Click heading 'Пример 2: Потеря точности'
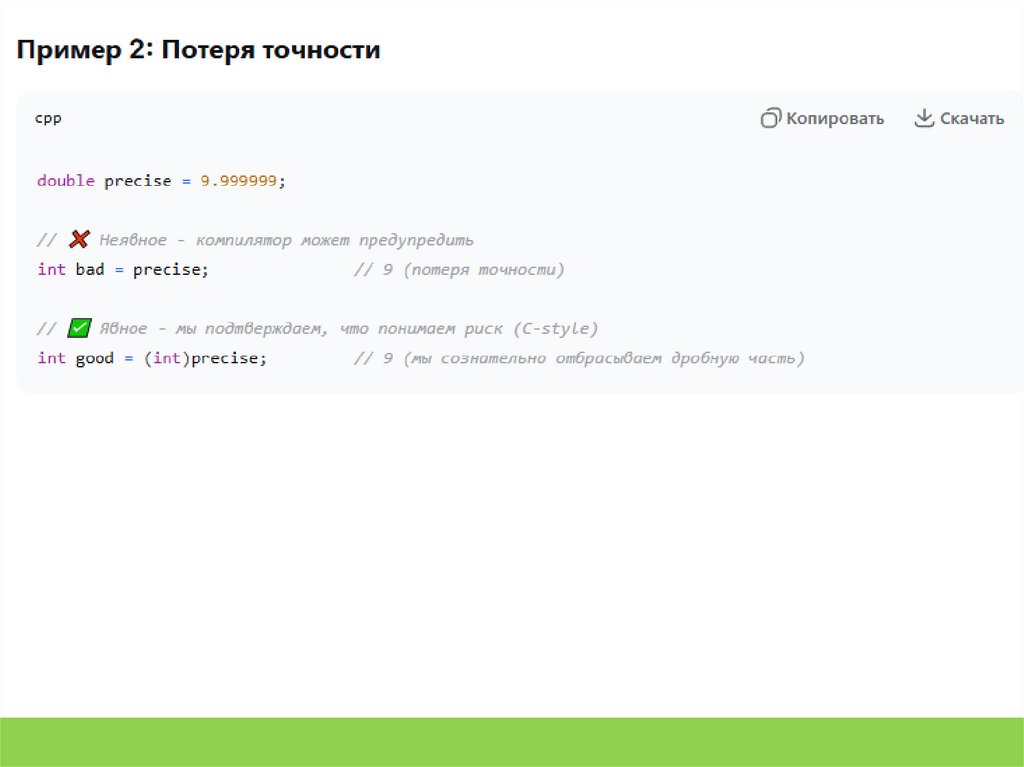 (199, 50)
